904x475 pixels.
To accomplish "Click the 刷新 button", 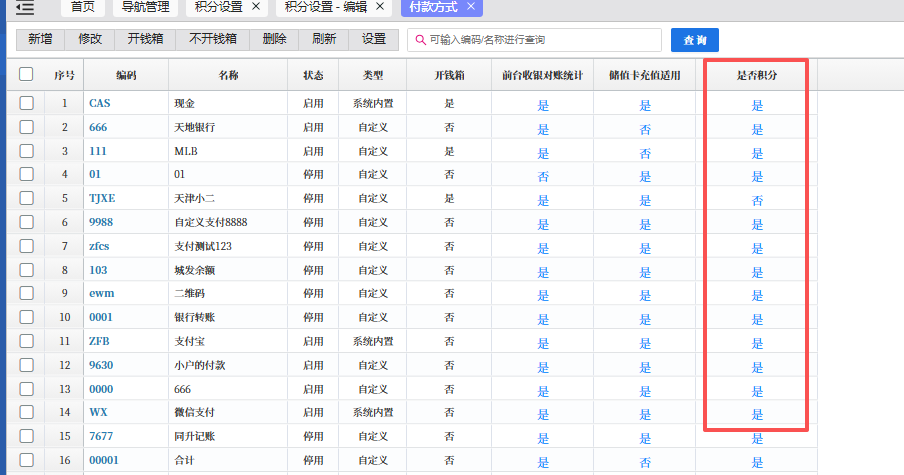I will coord(324,39).
